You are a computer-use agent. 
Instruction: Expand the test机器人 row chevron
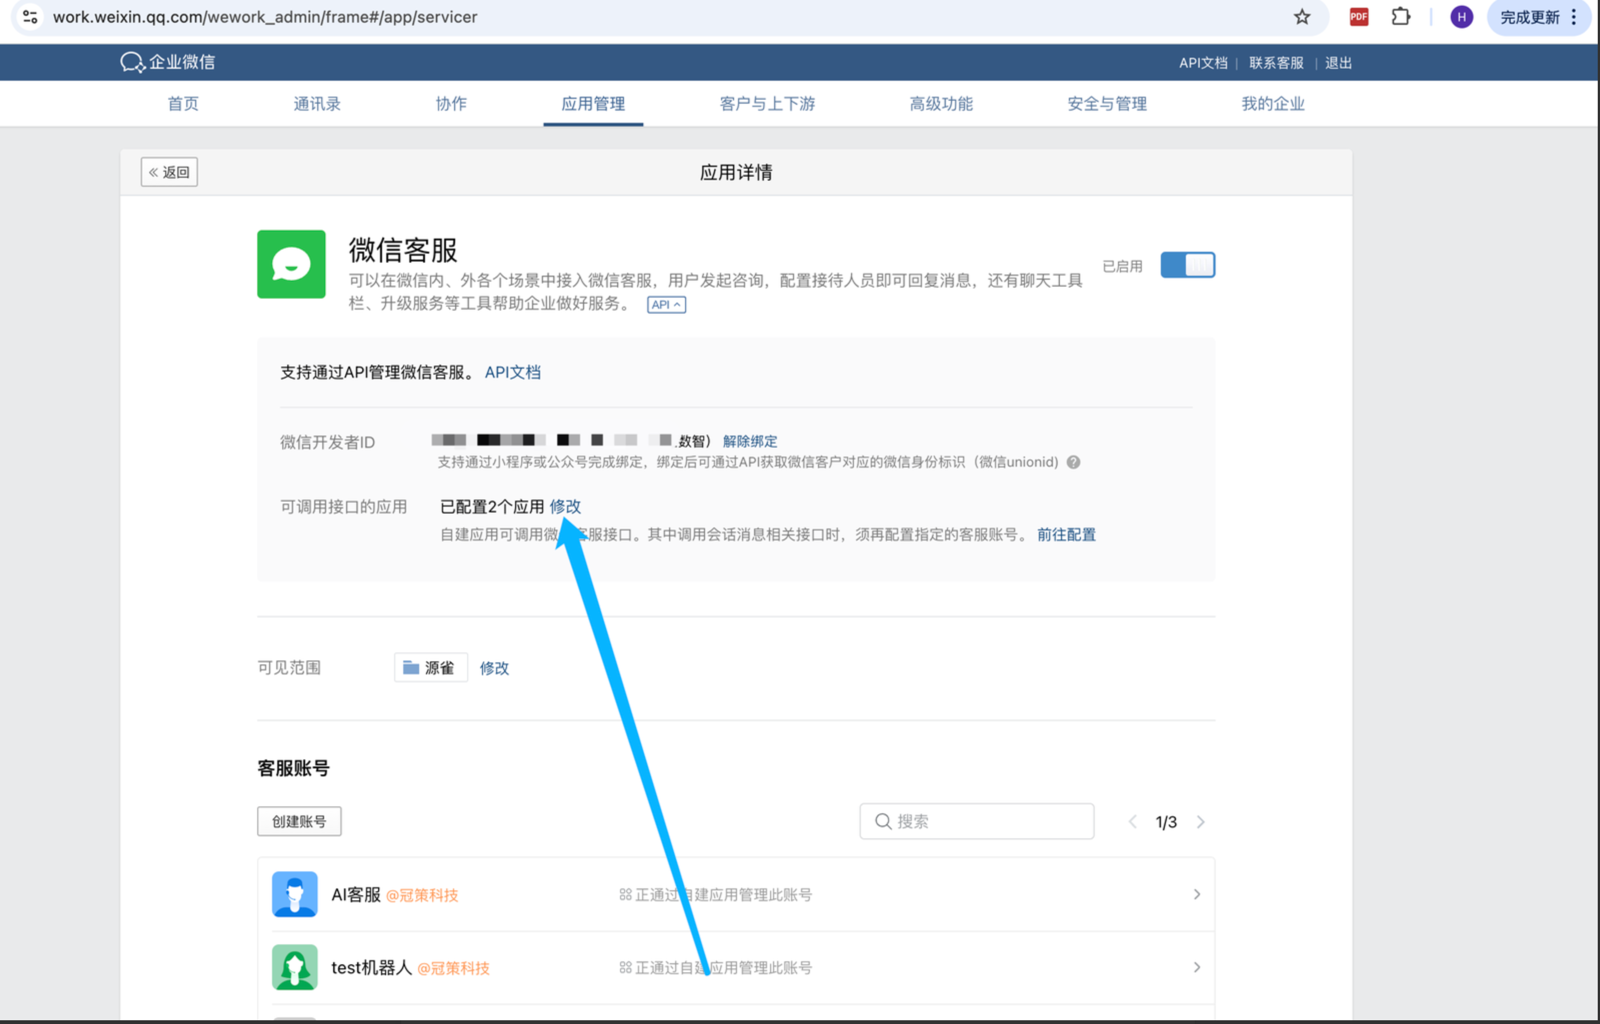[1197, 967]
